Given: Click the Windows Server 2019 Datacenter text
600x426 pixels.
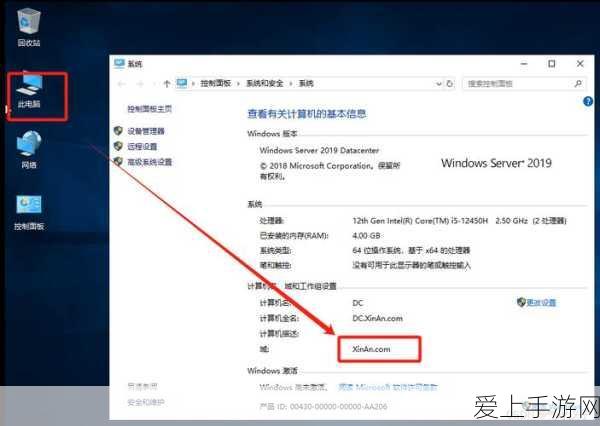Looking at the screenshot, I should 320,150.
